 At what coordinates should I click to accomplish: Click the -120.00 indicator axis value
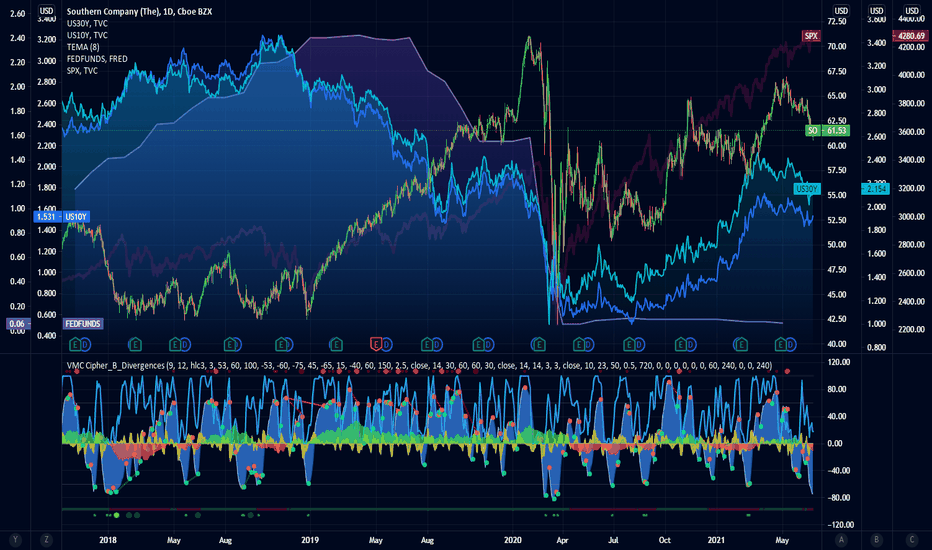pyautogui.click(x=840, y=524)
